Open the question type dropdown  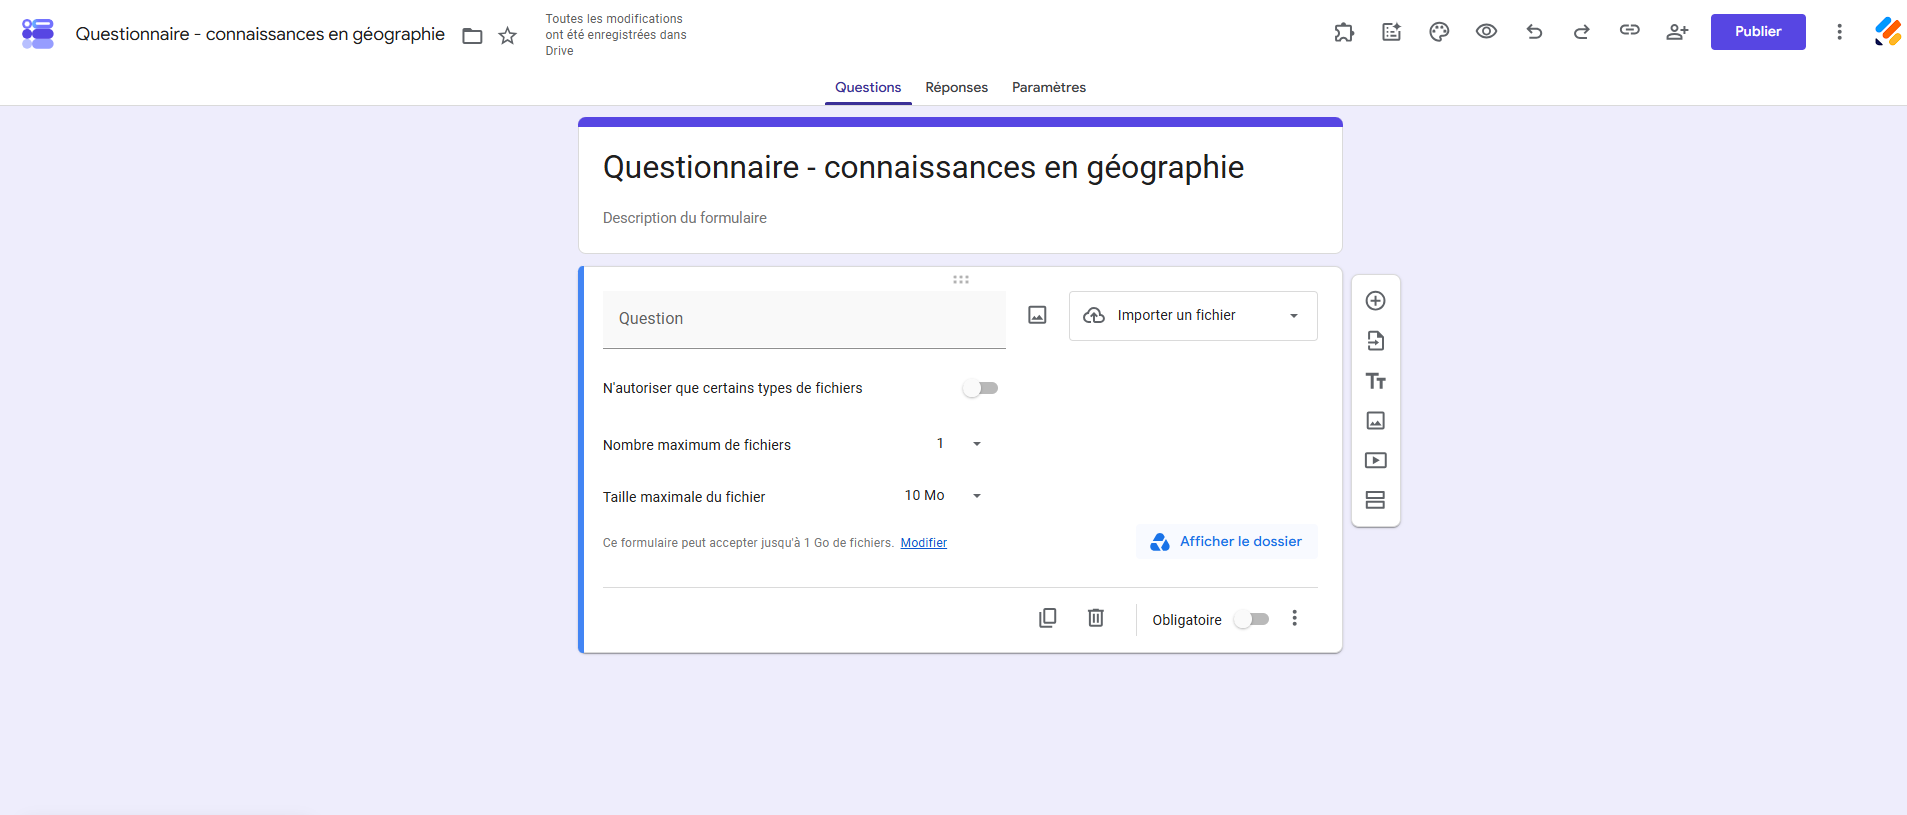click(1193, 316)
